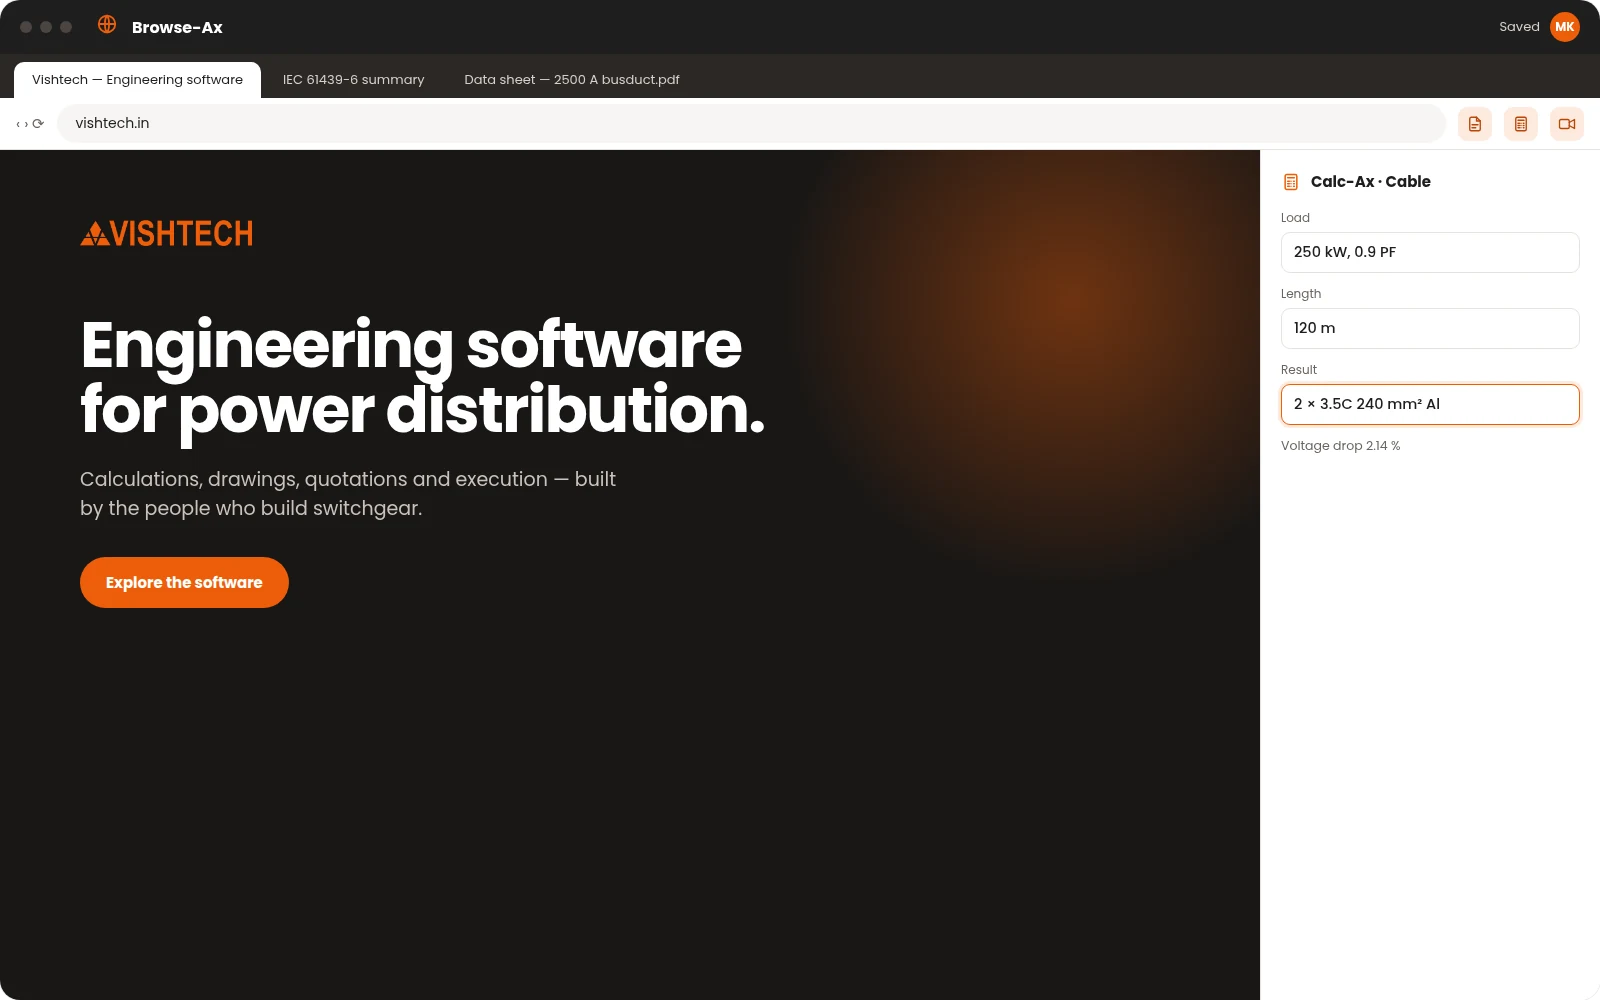Open the Data sheet — 2500 A busduct.pdf tab

coord(572,80)
